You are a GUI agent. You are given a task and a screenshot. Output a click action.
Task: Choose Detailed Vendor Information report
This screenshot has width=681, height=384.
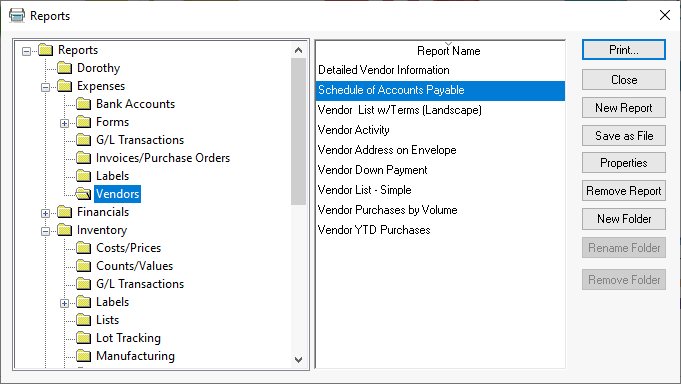[383, 70]
